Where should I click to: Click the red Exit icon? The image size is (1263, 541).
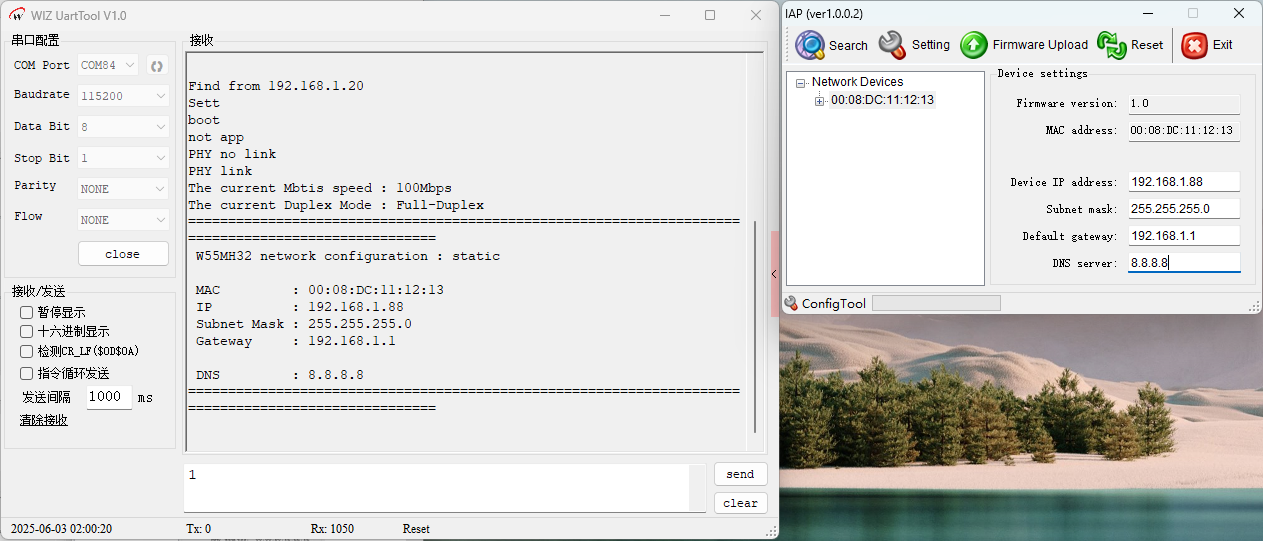(1194, 45)
